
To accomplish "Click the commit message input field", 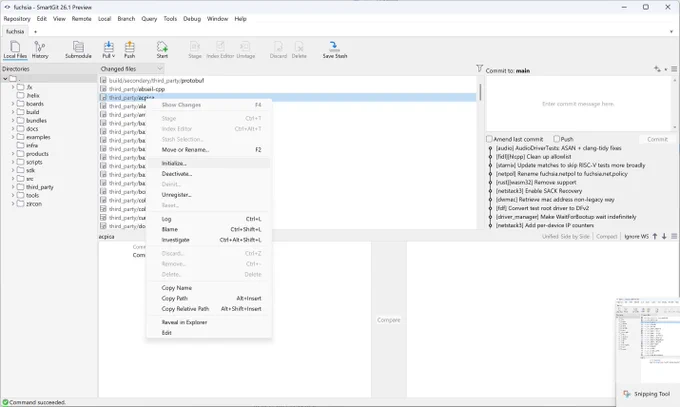I will pos(579,104).
